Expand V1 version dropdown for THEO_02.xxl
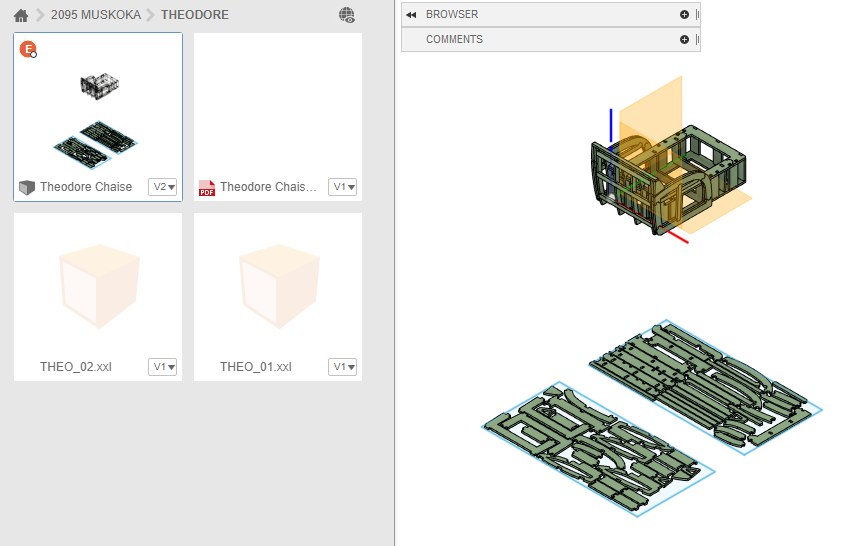The width and height of the screenshot is (866, 546). pyautogui.click(x=162, y=367)
